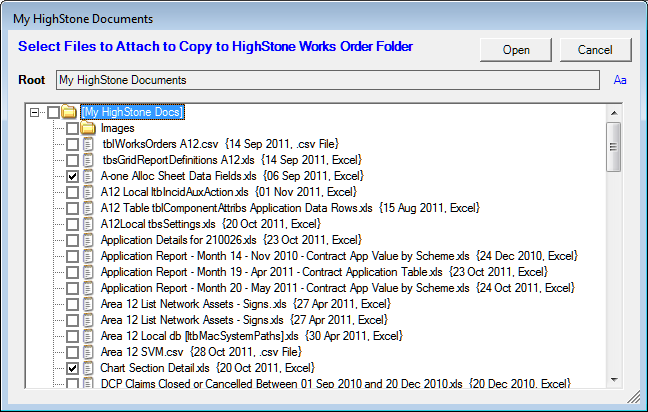Click file icon of A-one Alloc Sheet Data Fields.xls
Screen dimensions: 648x412
pos(88,176)
